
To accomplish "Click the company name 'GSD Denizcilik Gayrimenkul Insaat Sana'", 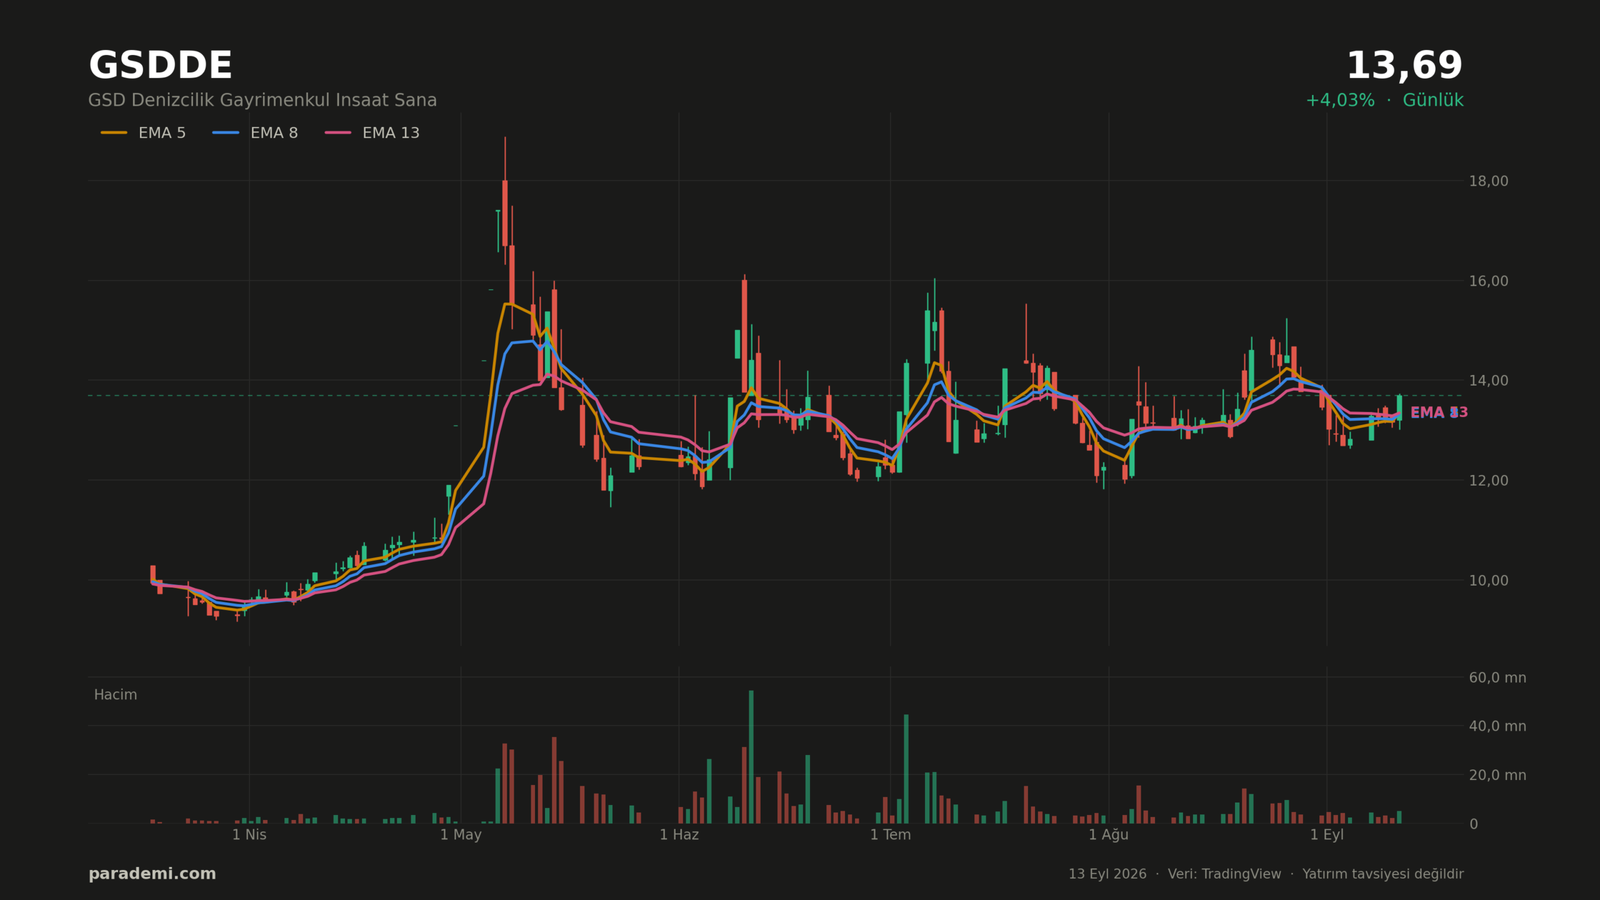I will 262,101.
